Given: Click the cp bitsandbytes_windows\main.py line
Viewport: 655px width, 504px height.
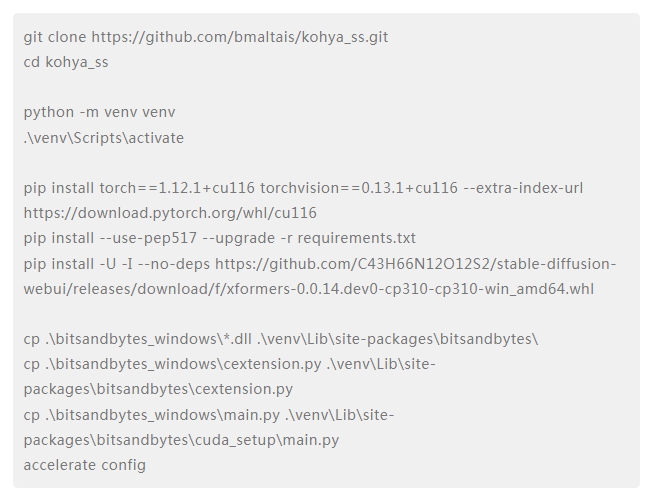Looking at the screenshot, I should [209, 415].
